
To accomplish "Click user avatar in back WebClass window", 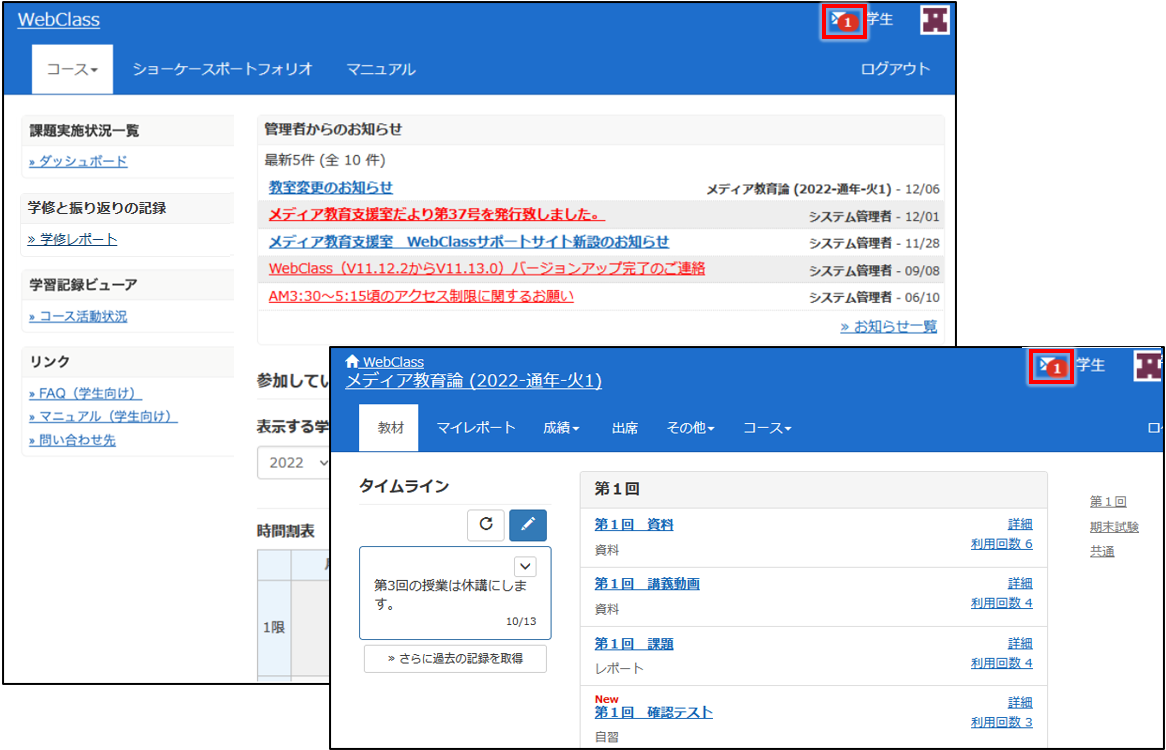I will pos(935,20).
